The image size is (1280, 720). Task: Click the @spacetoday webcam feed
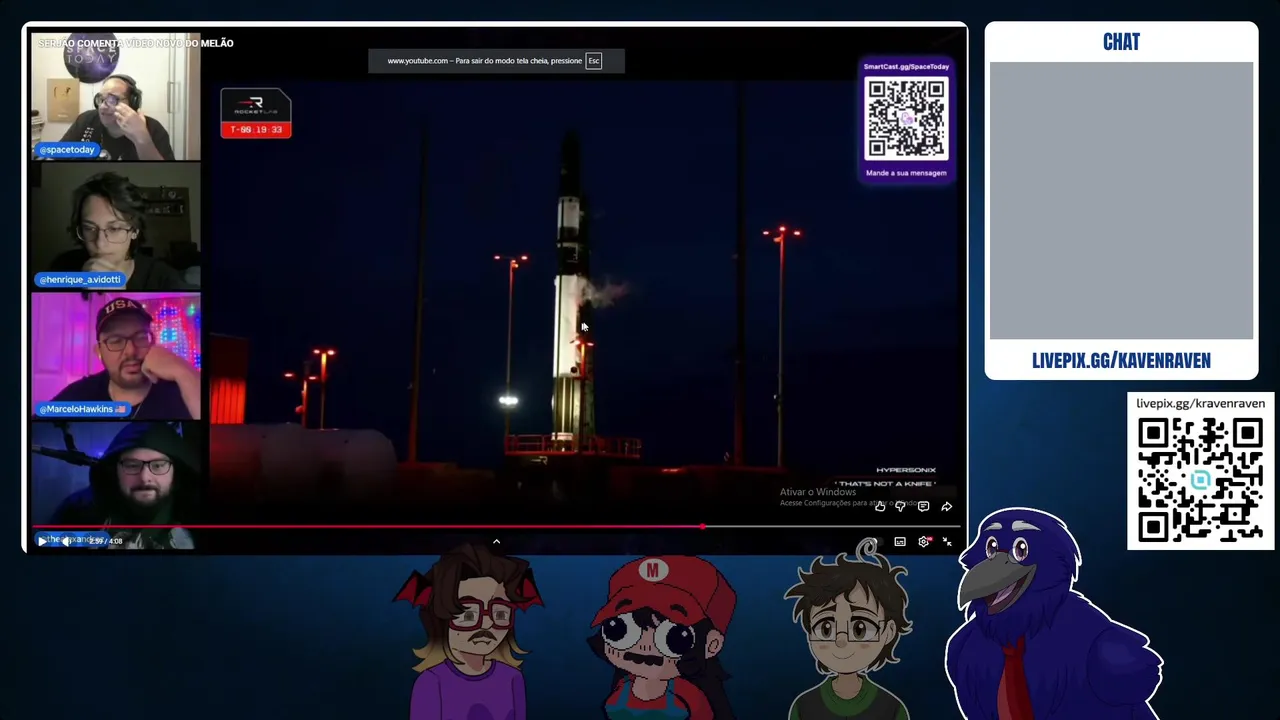116,96
